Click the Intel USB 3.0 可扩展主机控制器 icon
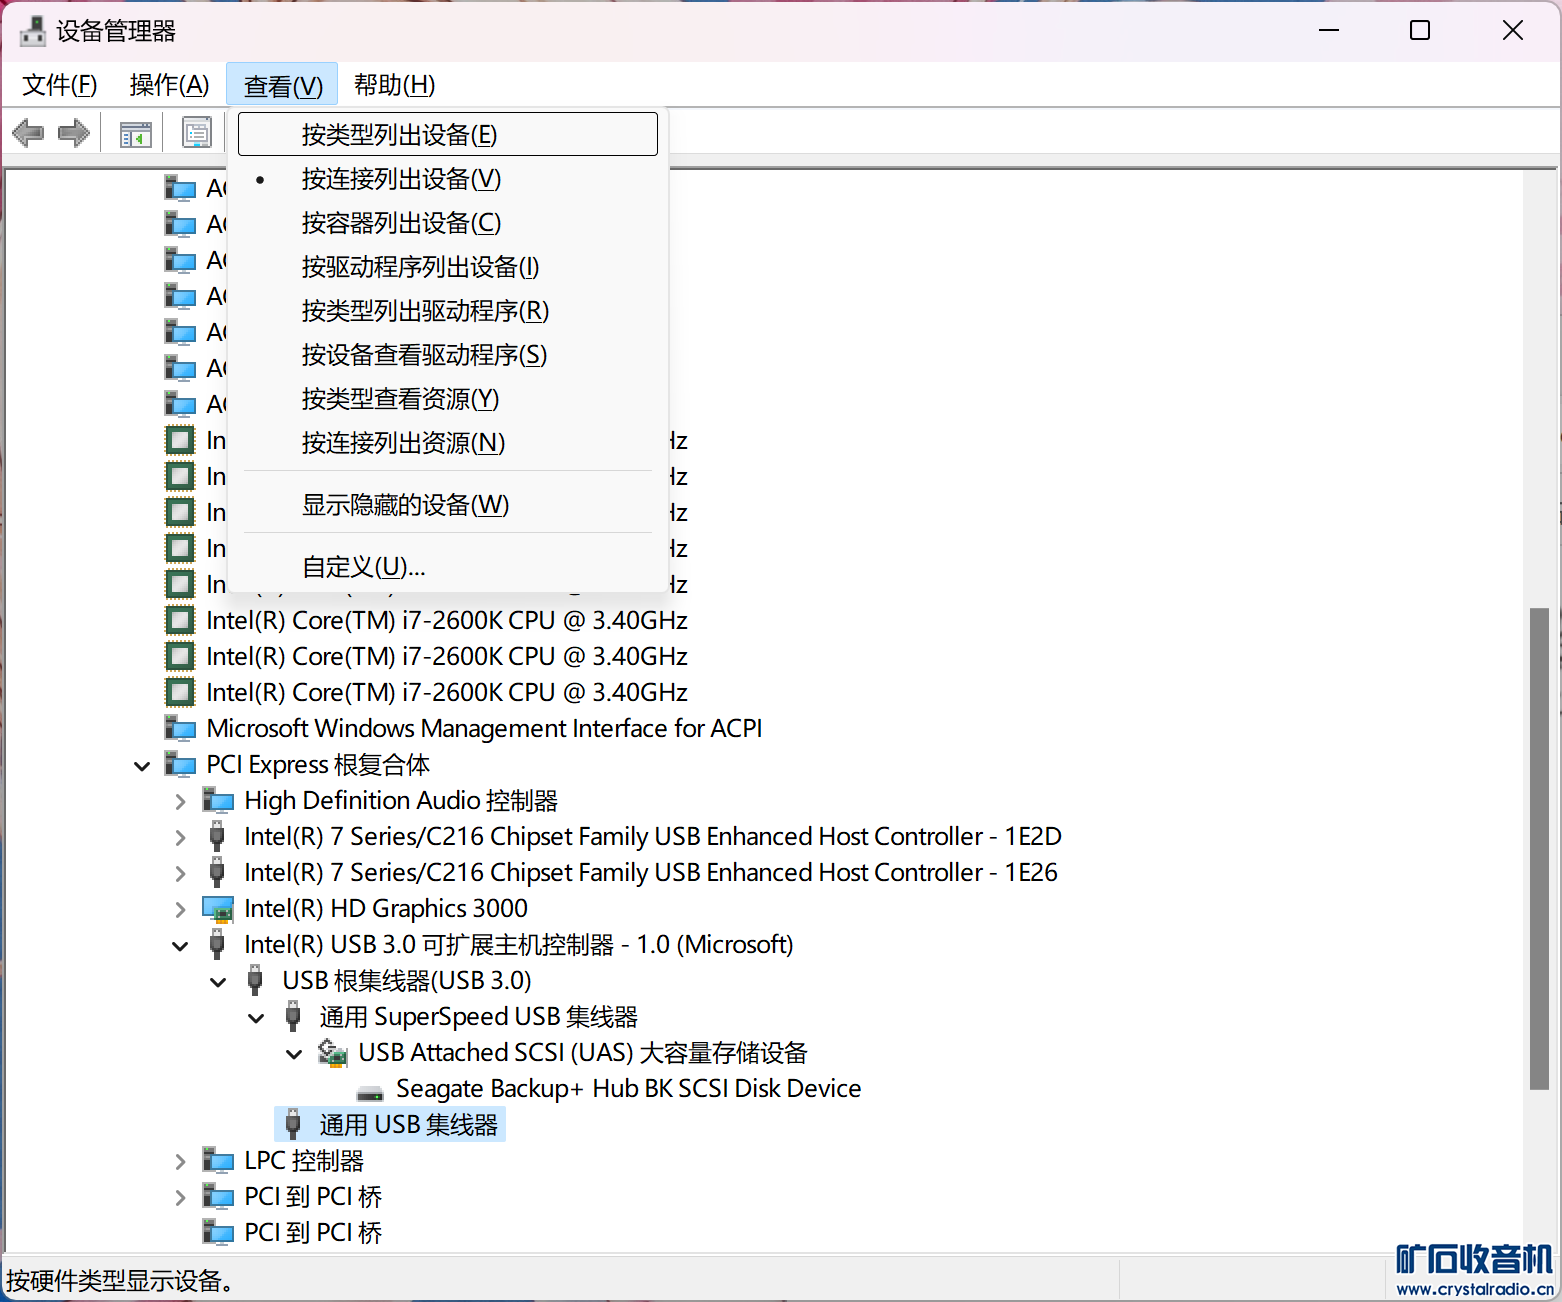Image resolution: width=1562 pixels, height=1302 pixels. 217,944
